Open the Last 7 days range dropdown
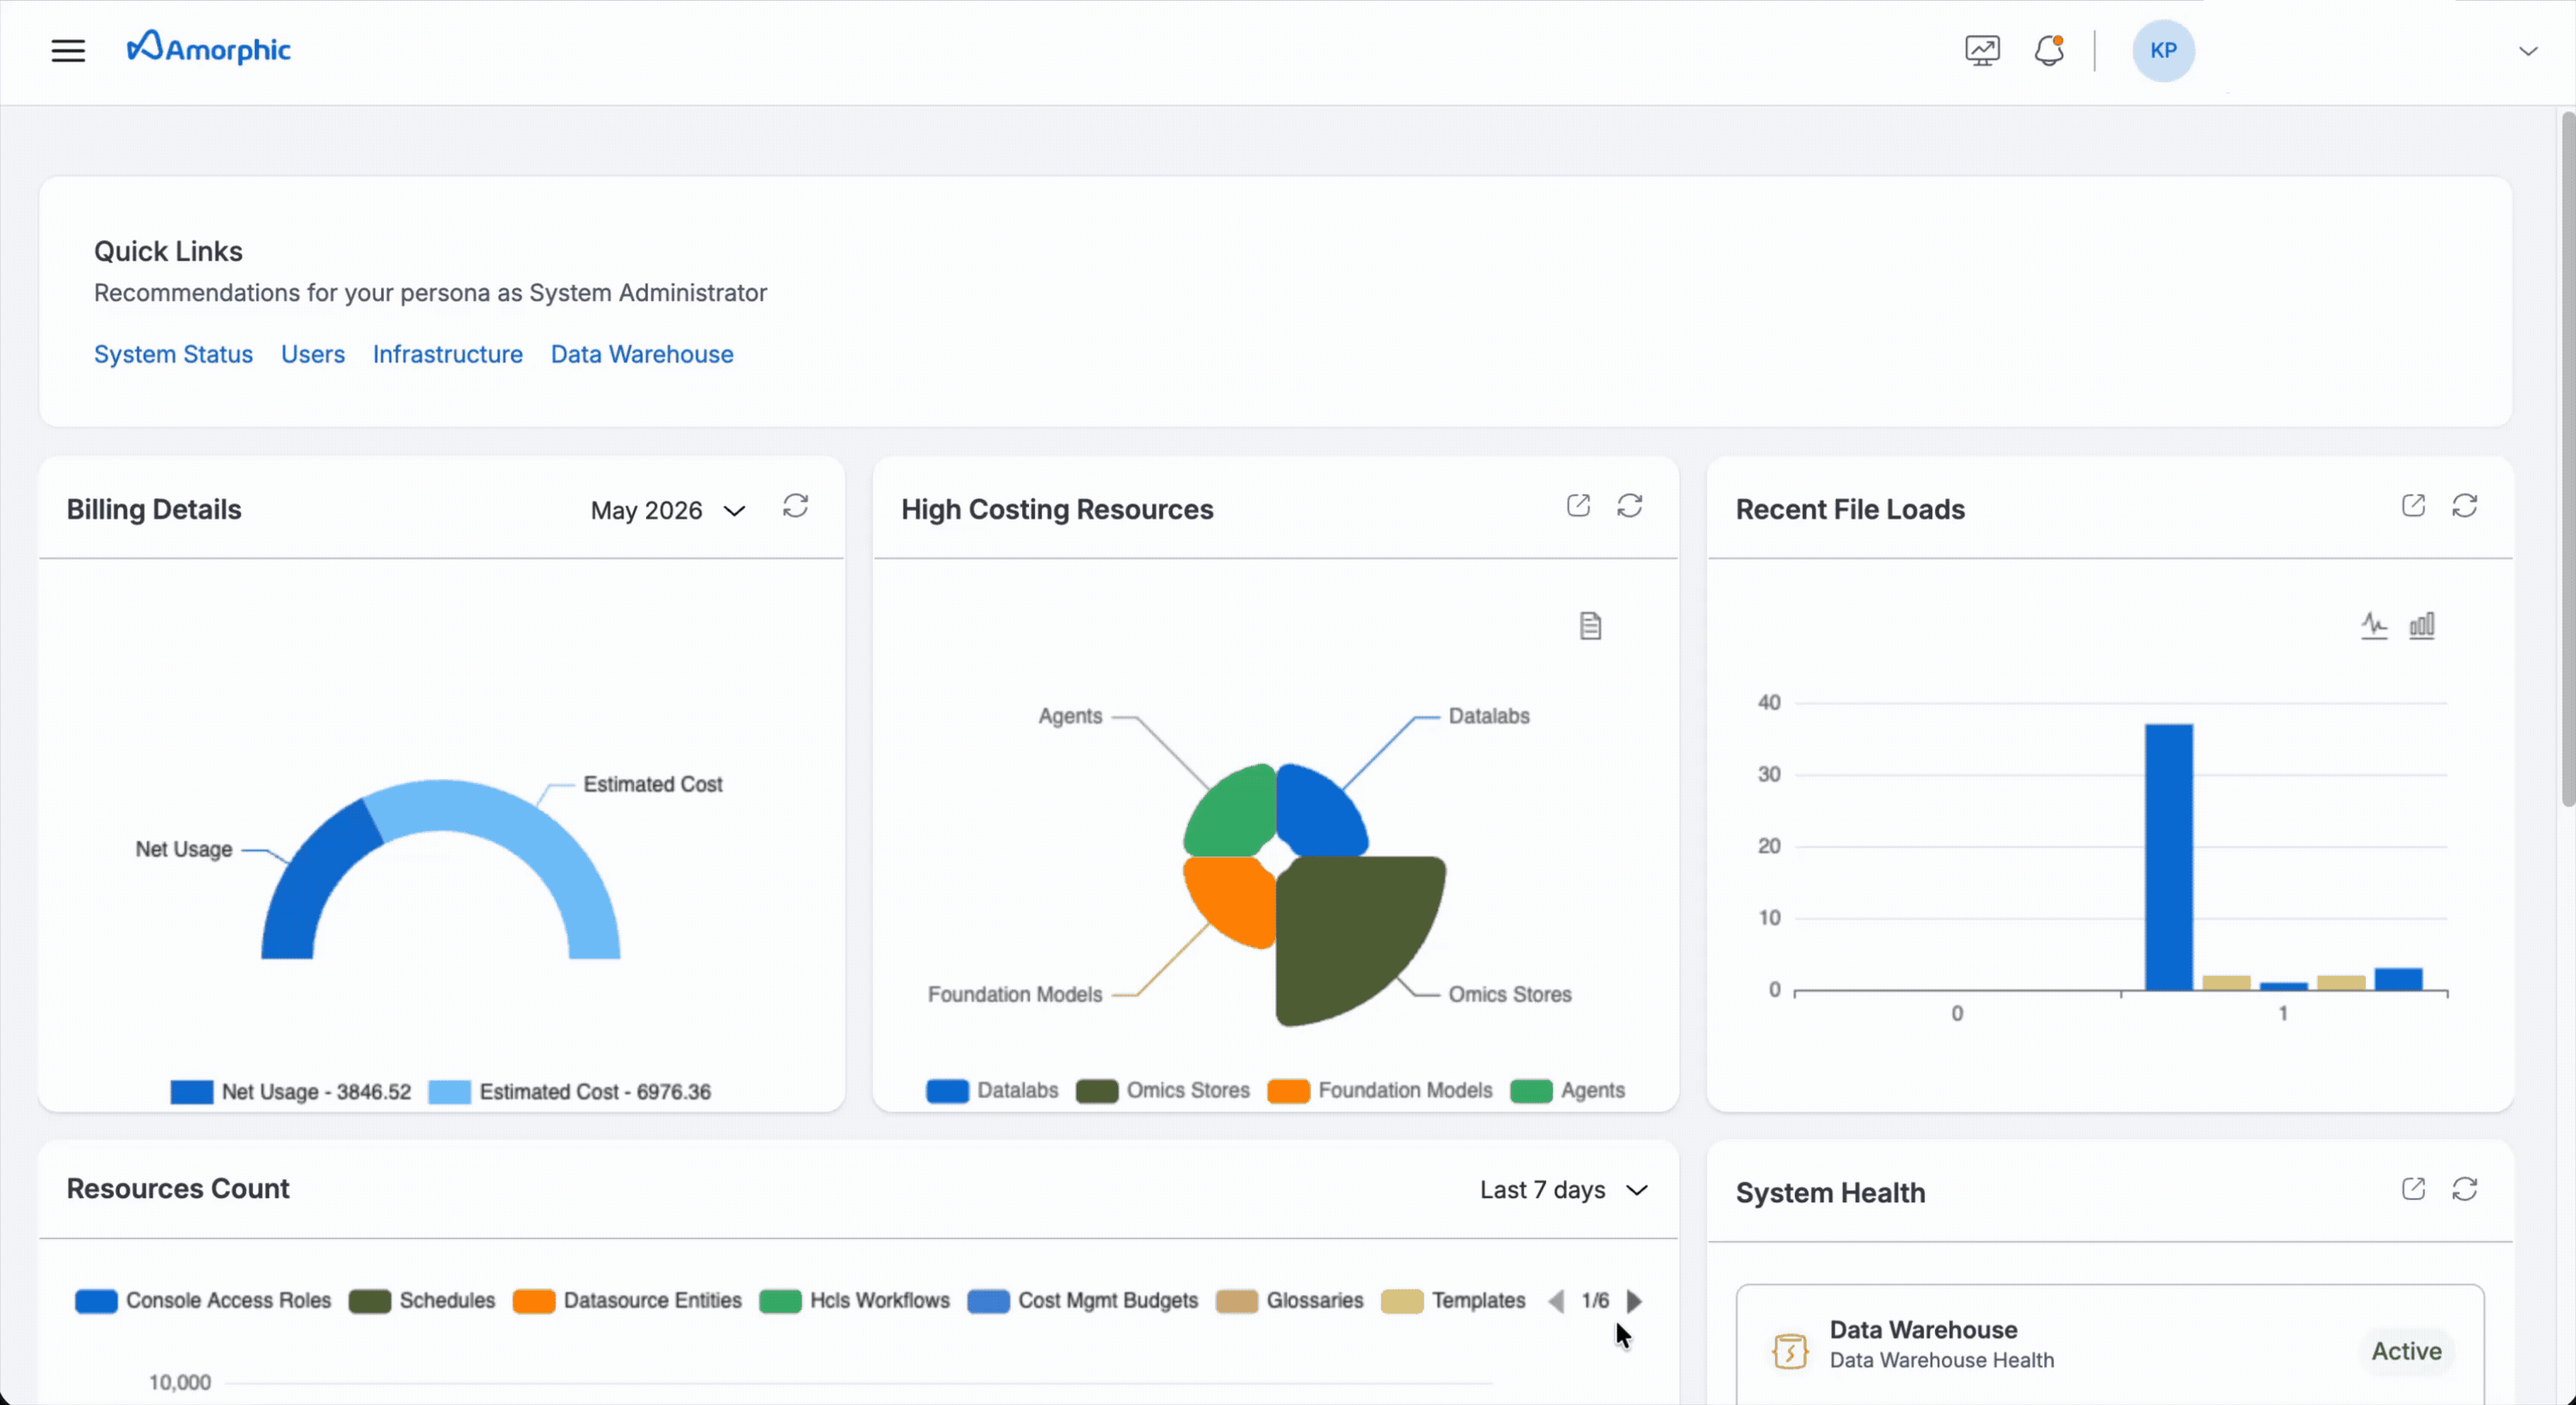The image size is (2576, 1405). coord(1563,1190)
